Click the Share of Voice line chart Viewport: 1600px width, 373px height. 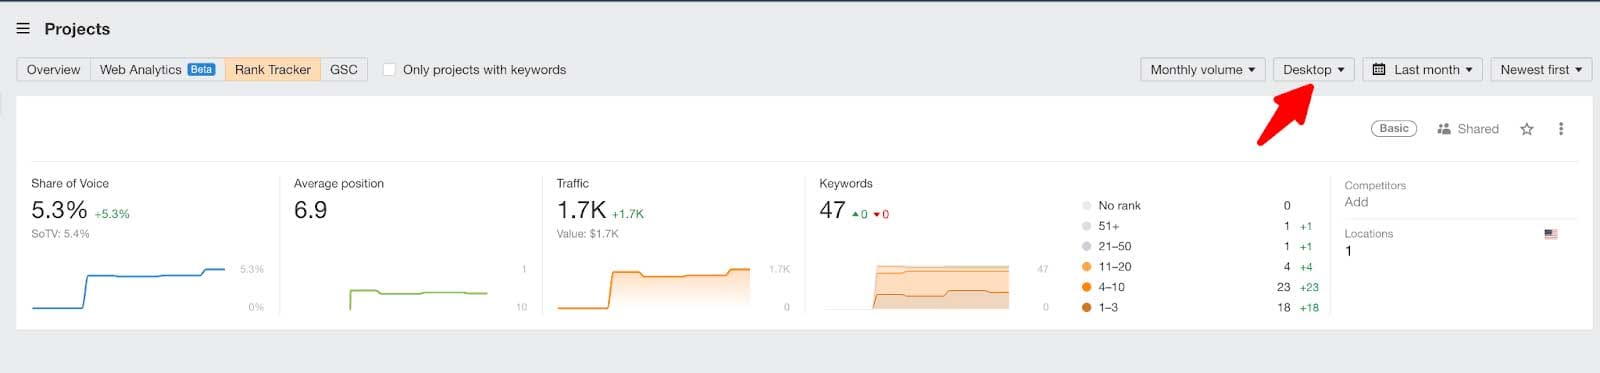pos(129,289)
